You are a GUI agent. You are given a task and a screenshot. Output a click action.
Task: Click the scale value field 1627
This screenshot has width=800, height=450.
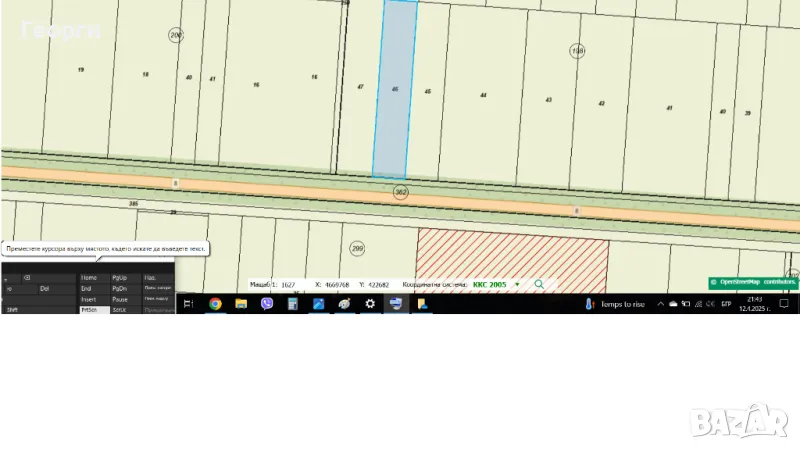(x=288, y=284)
